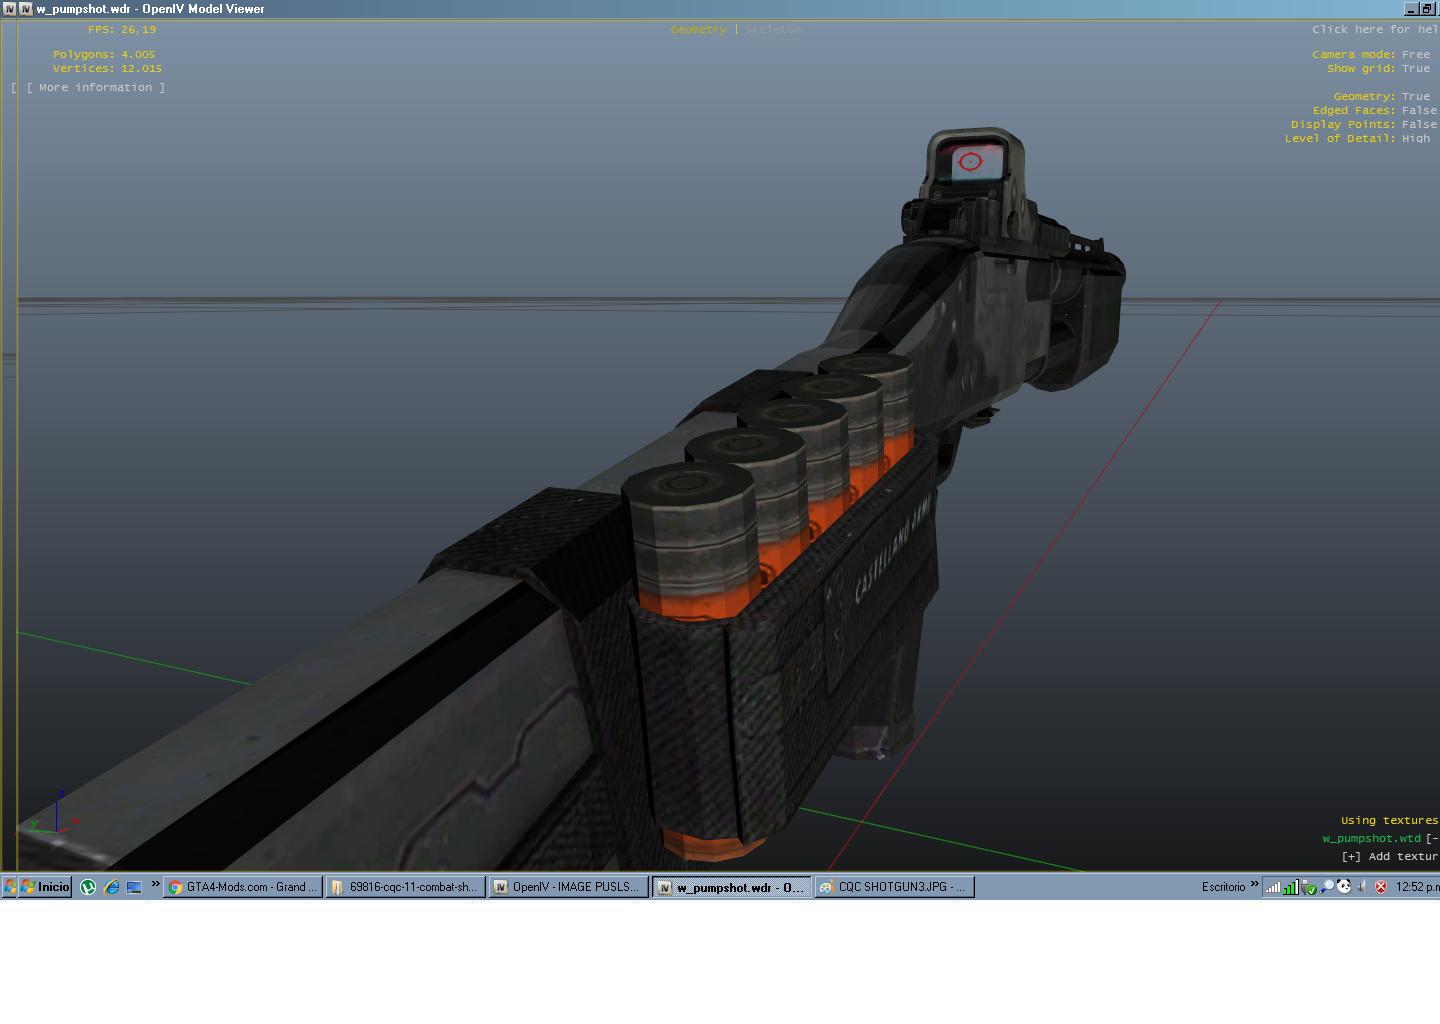Click the w_pumpshot.wdr taskbar button
The width and height of the screenshot is (1440, 1024).
pos(731,887)
